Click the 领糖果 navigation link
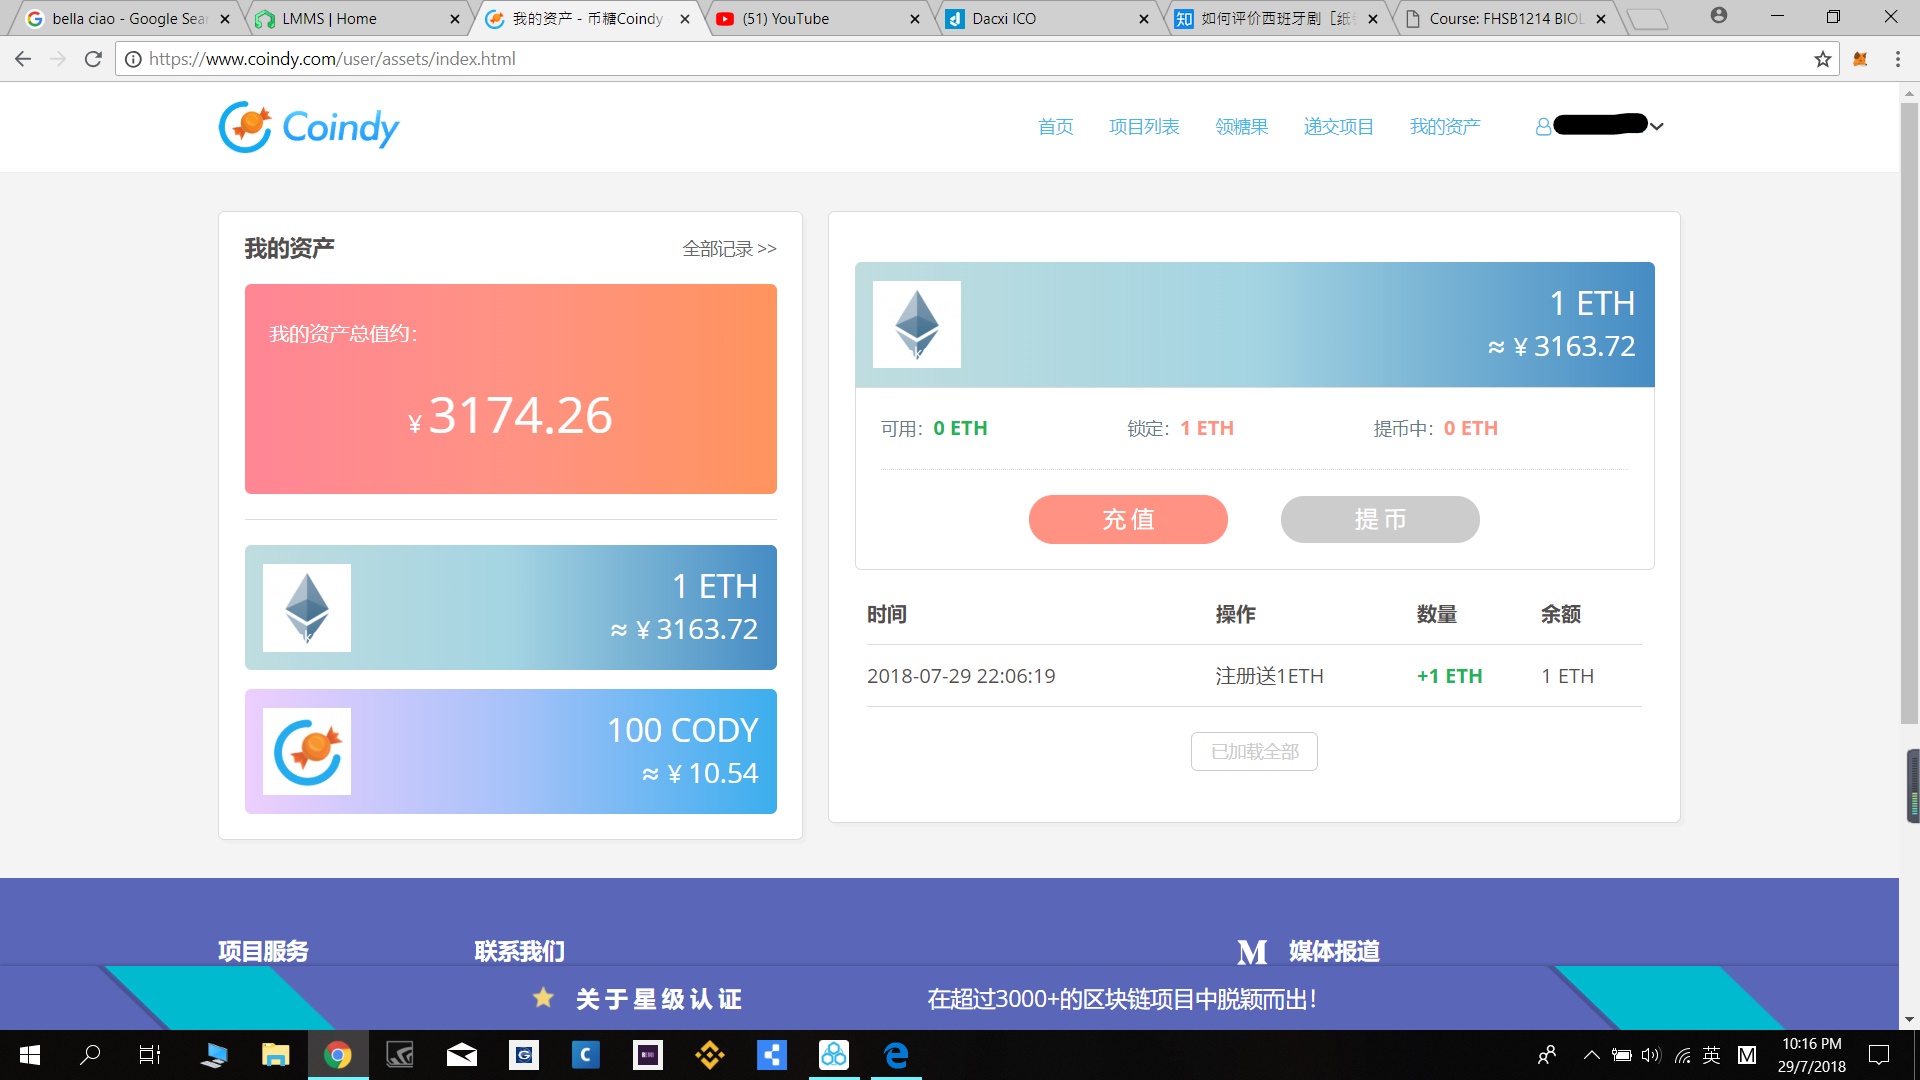1920x1080 pixels. click(x=1241, y=127)
